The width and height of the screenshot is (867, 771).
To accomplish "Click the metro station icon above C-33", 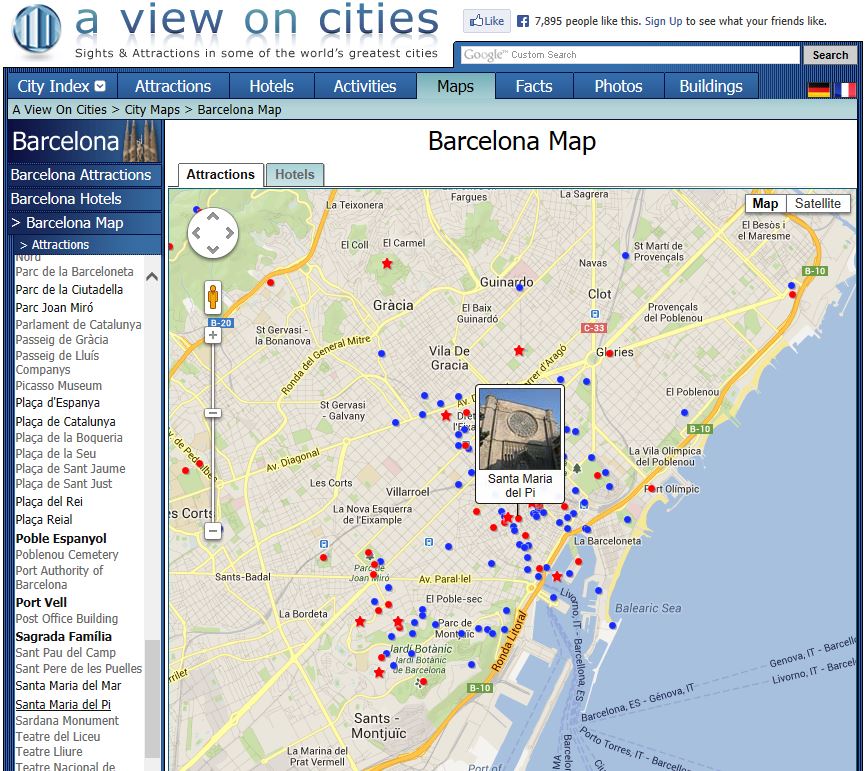I will 594,314.
